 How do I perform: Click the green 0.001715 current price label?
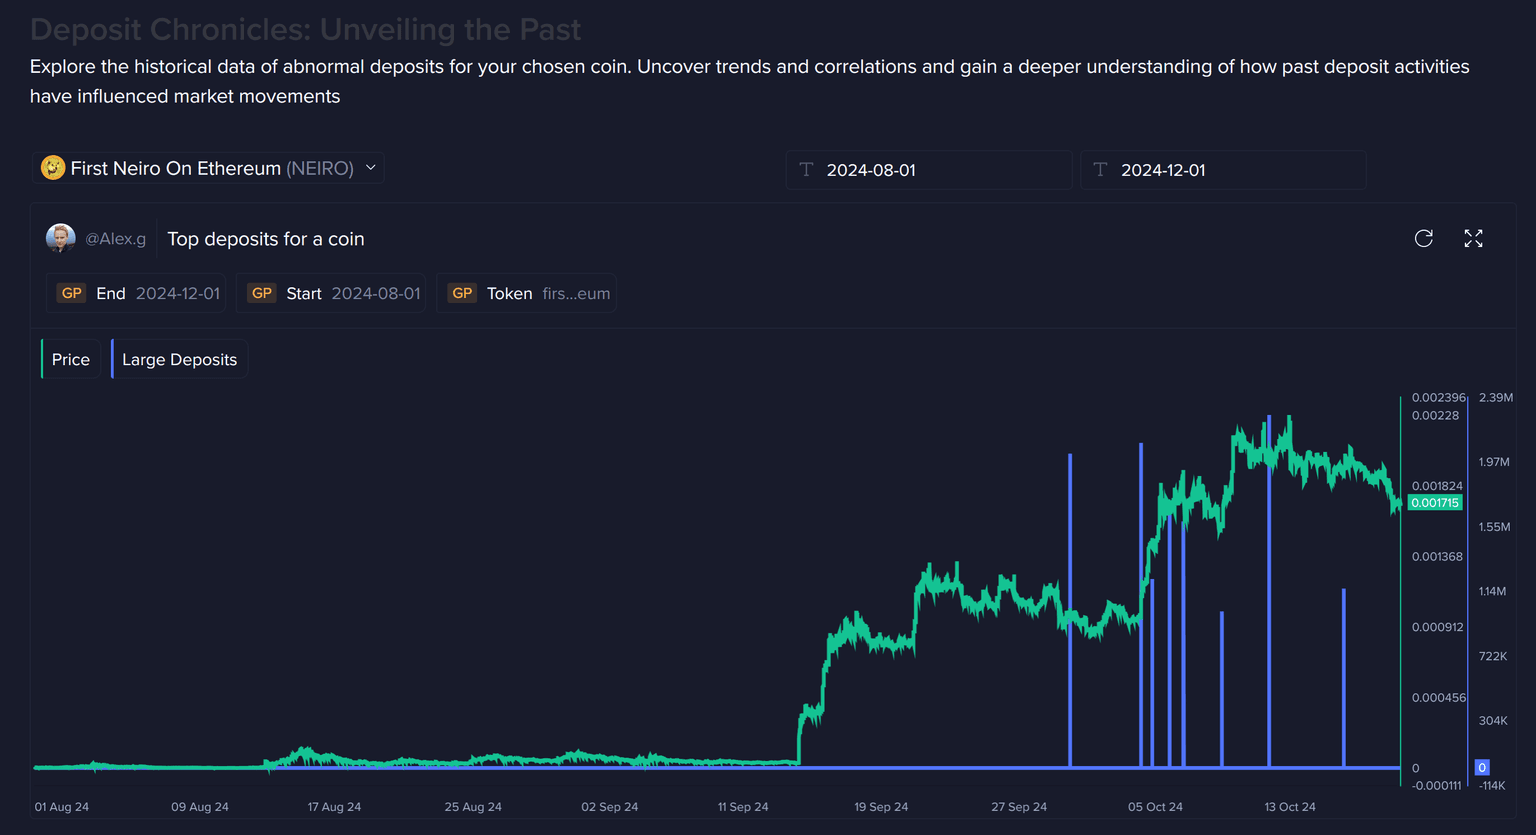[1435, 503]
